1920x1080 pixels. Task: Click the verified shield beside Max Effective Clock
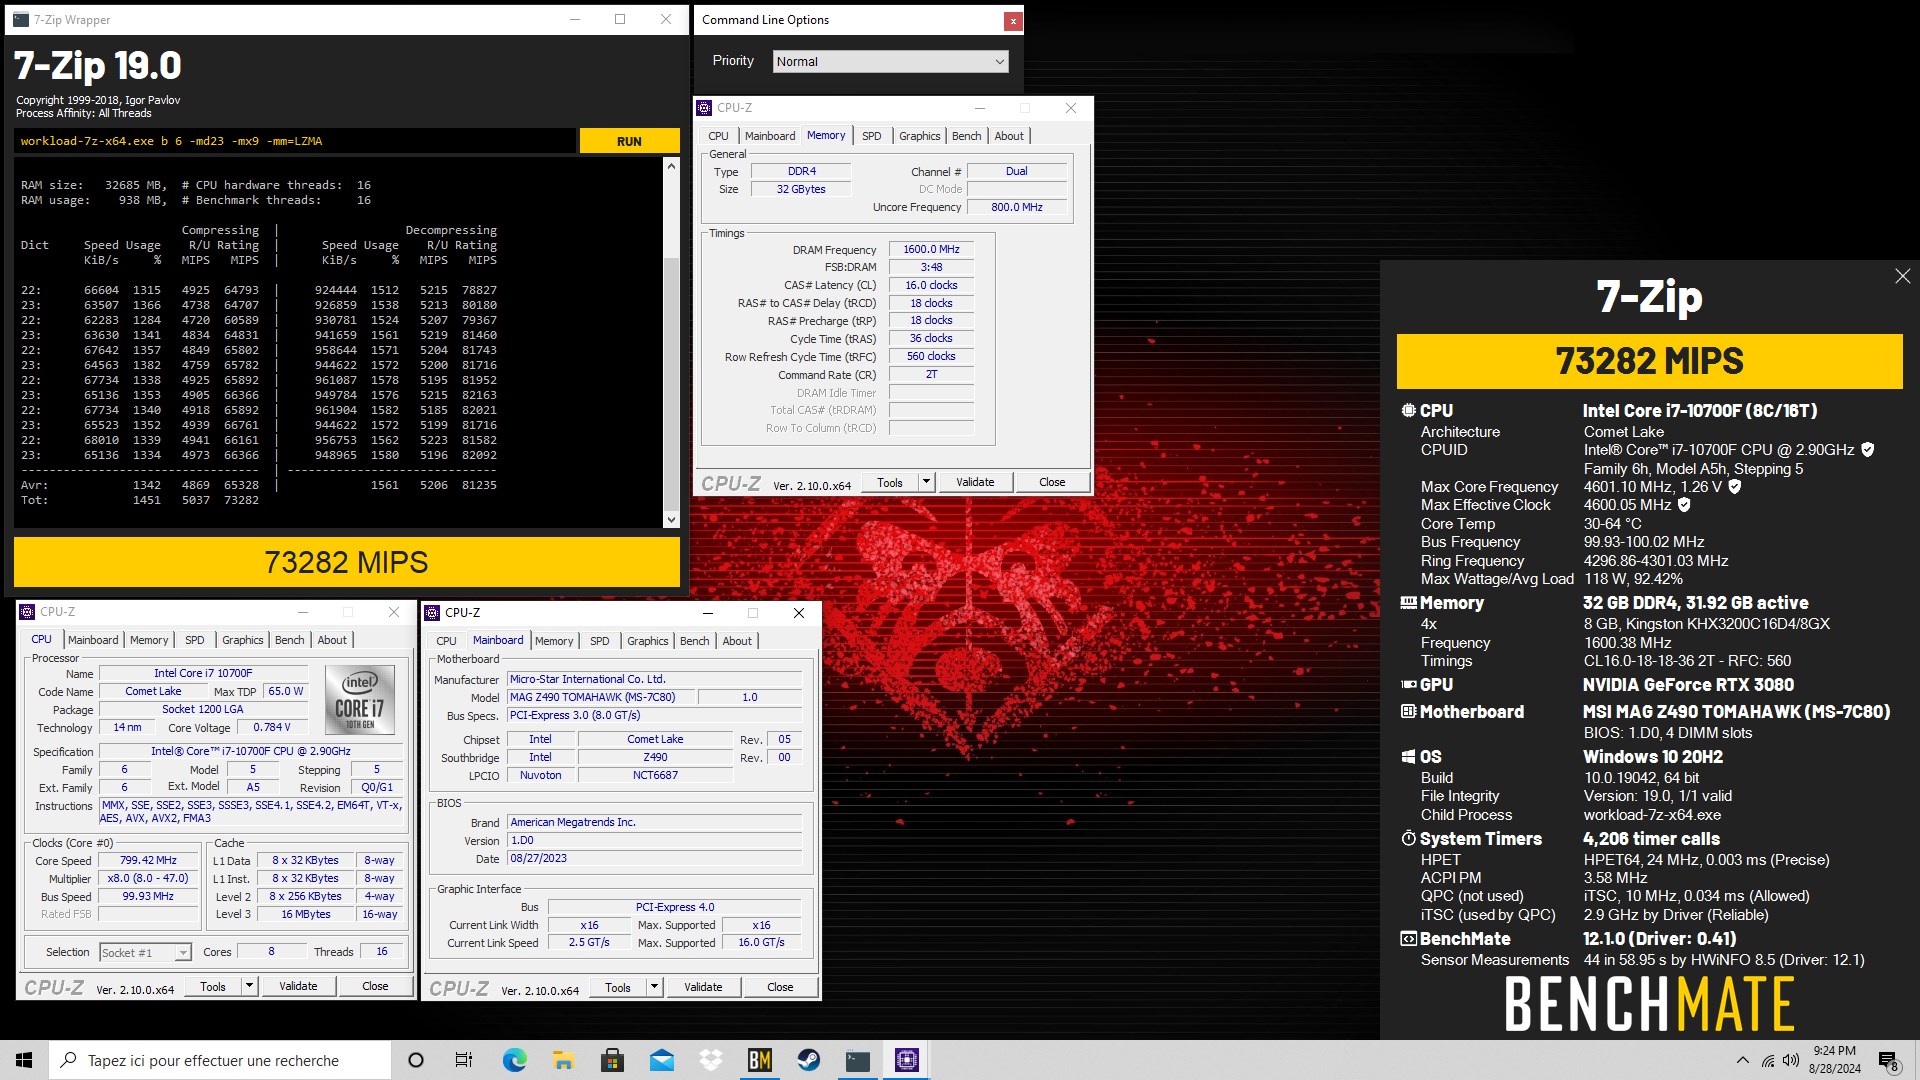1684,505
